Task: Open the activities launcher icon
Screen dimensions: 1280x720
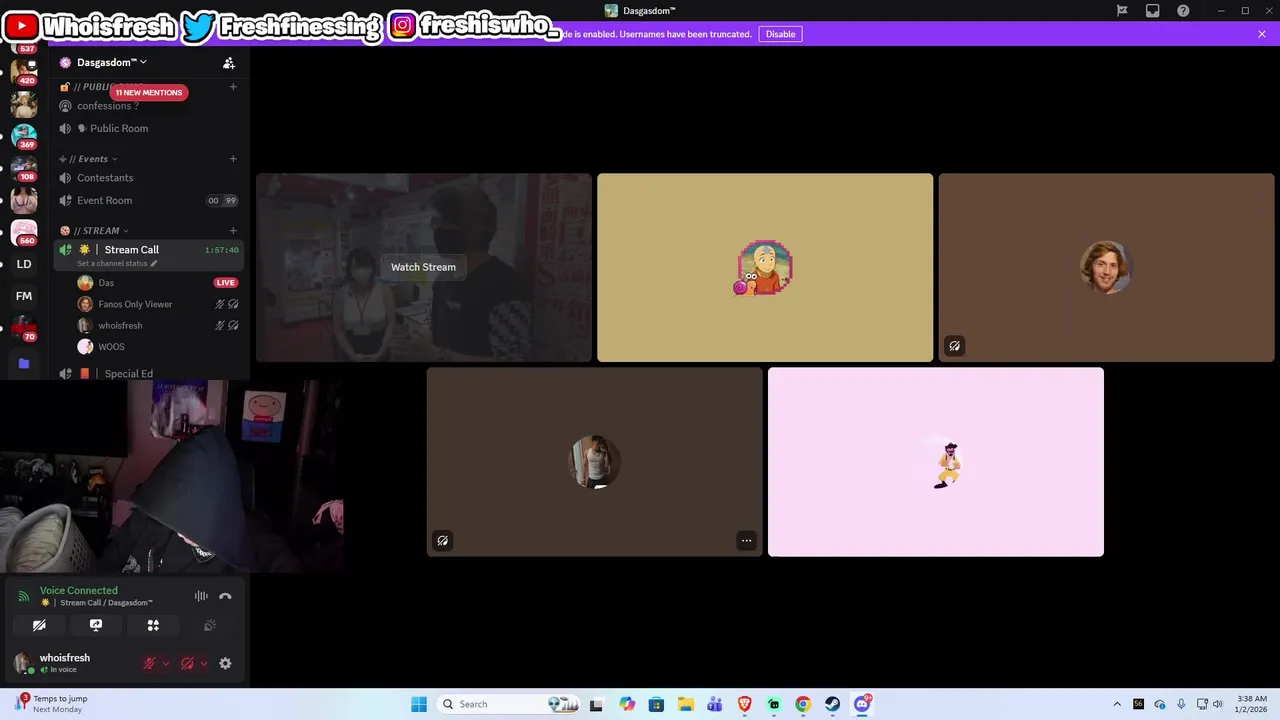Action: pos(153,625)
